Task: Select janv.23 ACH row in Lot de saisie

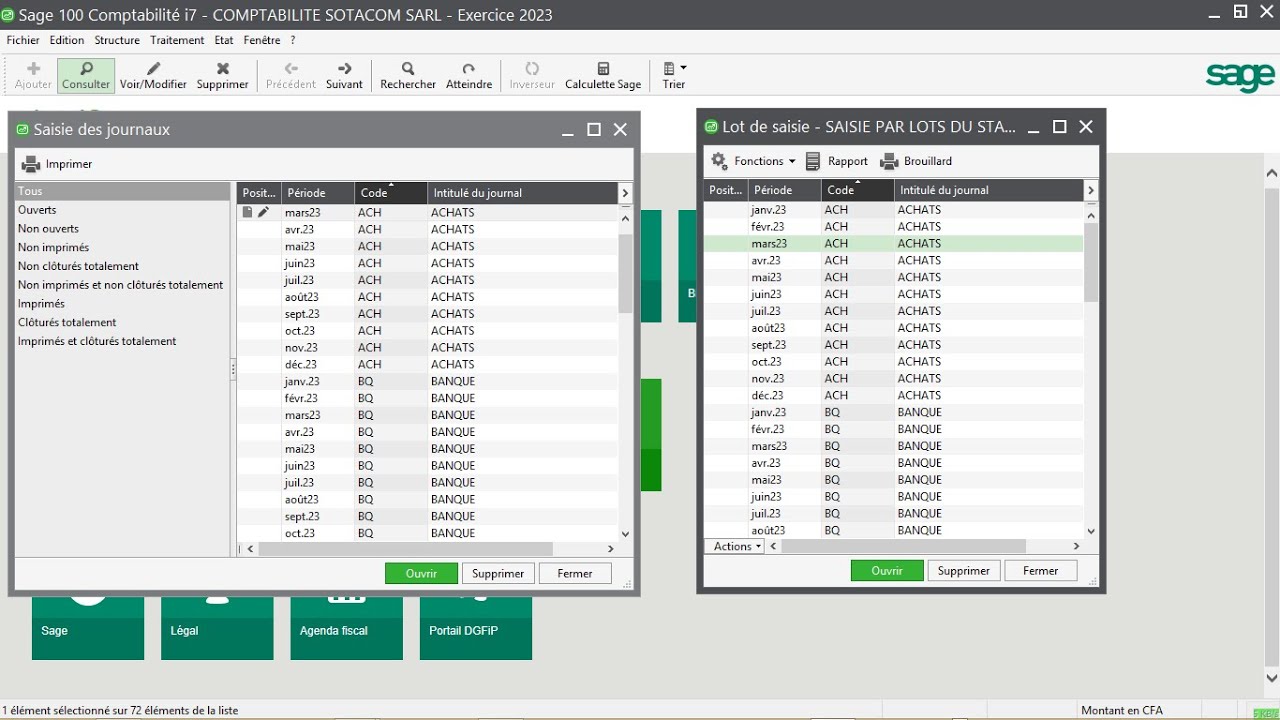Action: click(x=894, y=210)
